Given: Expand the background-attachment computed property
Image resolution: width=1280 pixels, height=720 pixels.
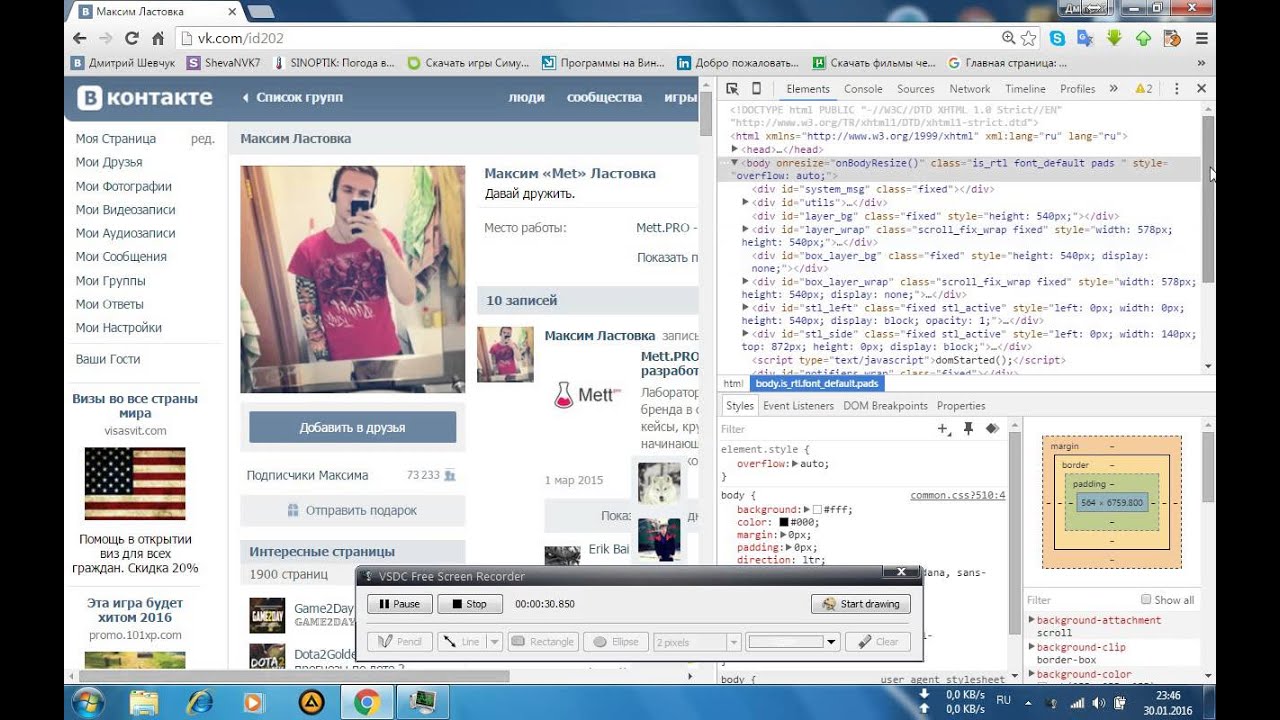Looking at the screenshot, I should click(1032, 620).
